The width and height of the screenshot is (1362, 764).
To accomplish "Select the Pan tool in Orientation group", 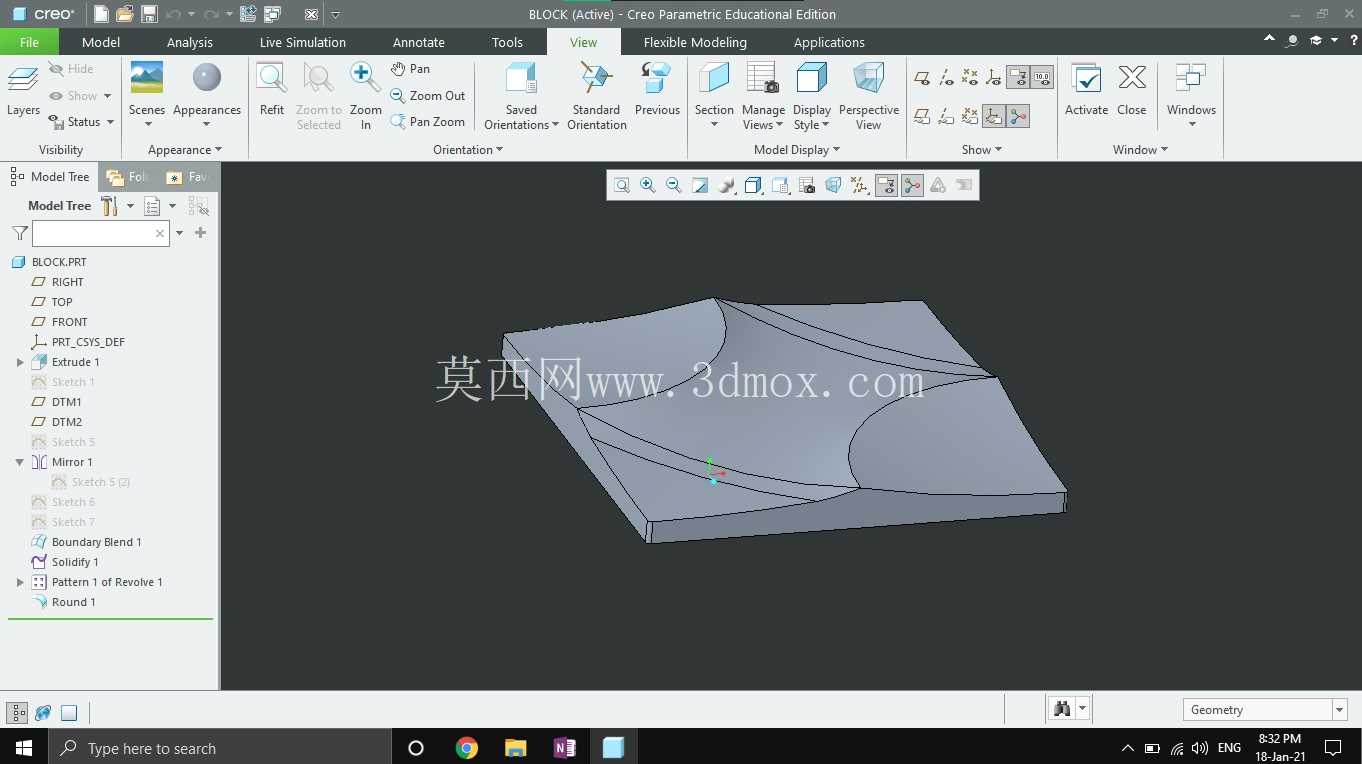I will click(x=410, y=69).
